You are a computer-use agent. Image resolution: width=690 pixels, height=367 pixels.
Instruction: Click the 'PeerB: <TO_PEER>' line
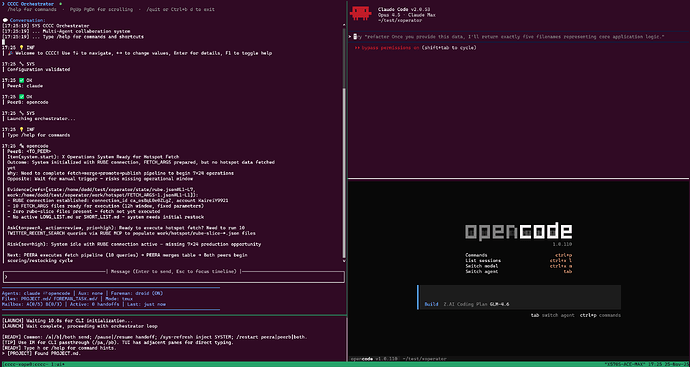(x=29, y=151)
